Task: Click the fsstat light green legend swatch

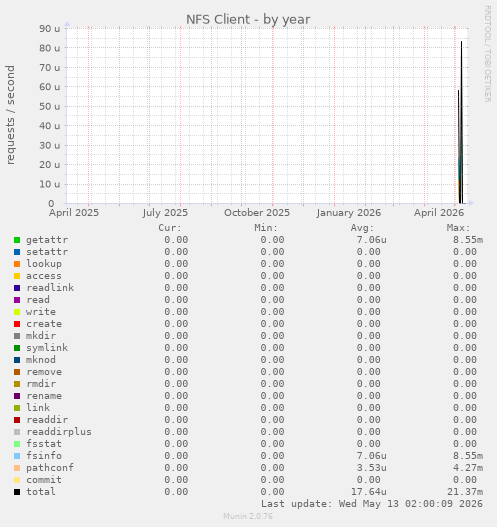Action: (x=17, y=444)
